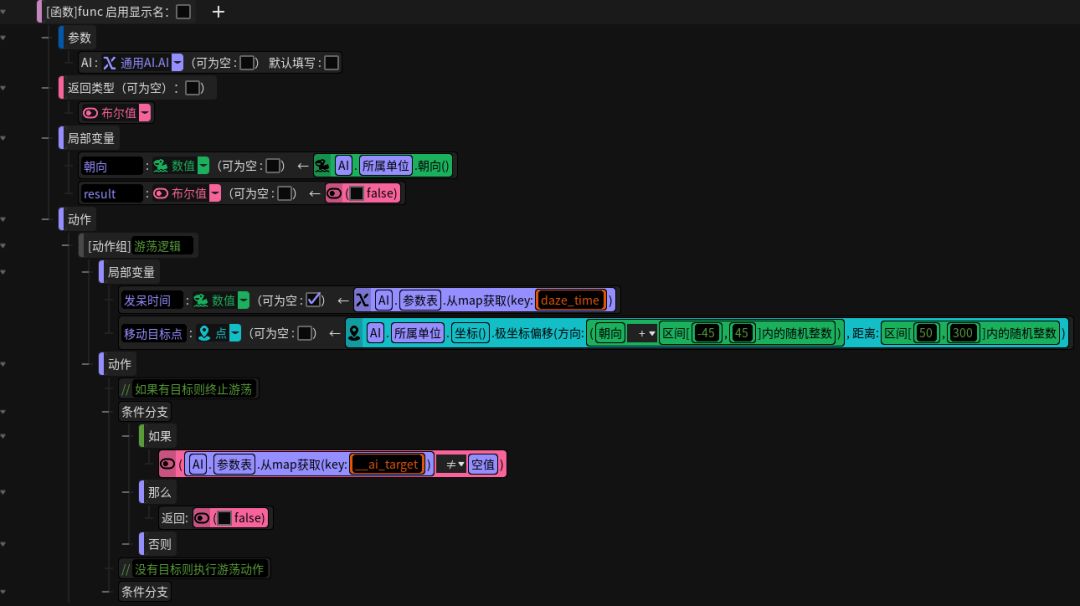Edit the -45 random range value

pos(706,333)
